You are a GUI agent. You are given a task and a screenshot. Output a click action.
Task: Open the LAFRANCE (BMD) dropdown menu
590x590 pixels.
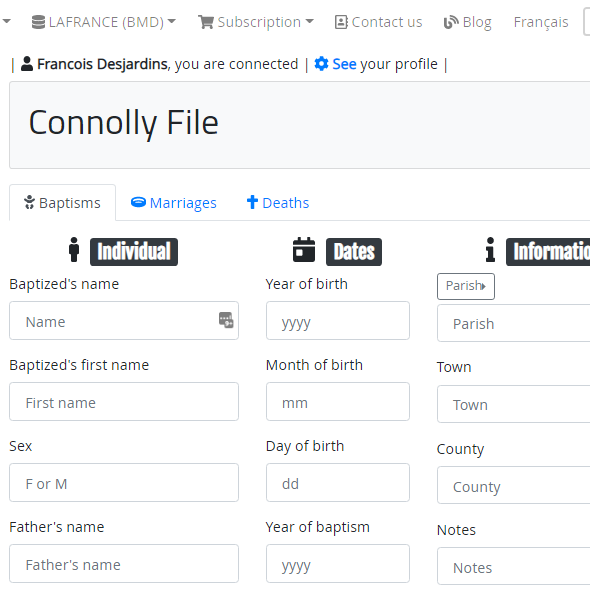(103, 22)
